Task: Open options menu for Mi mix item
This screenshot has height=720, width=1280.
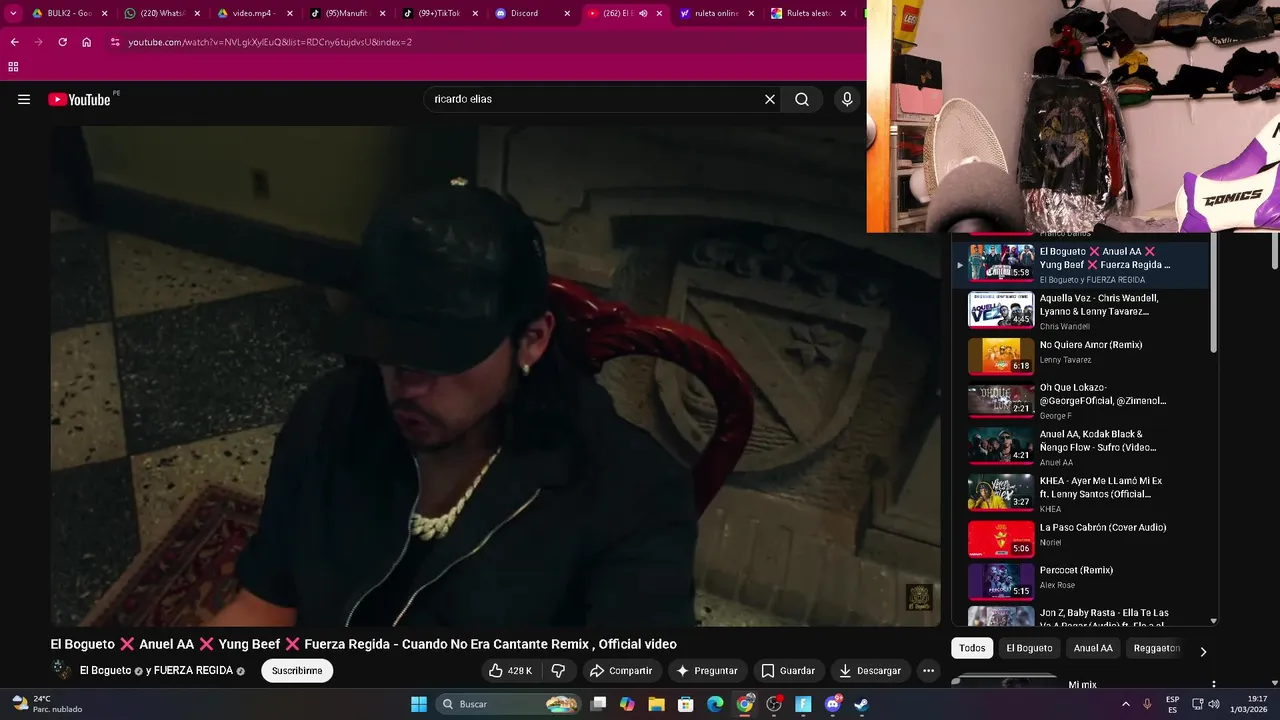Action: tap(1213, 685)
